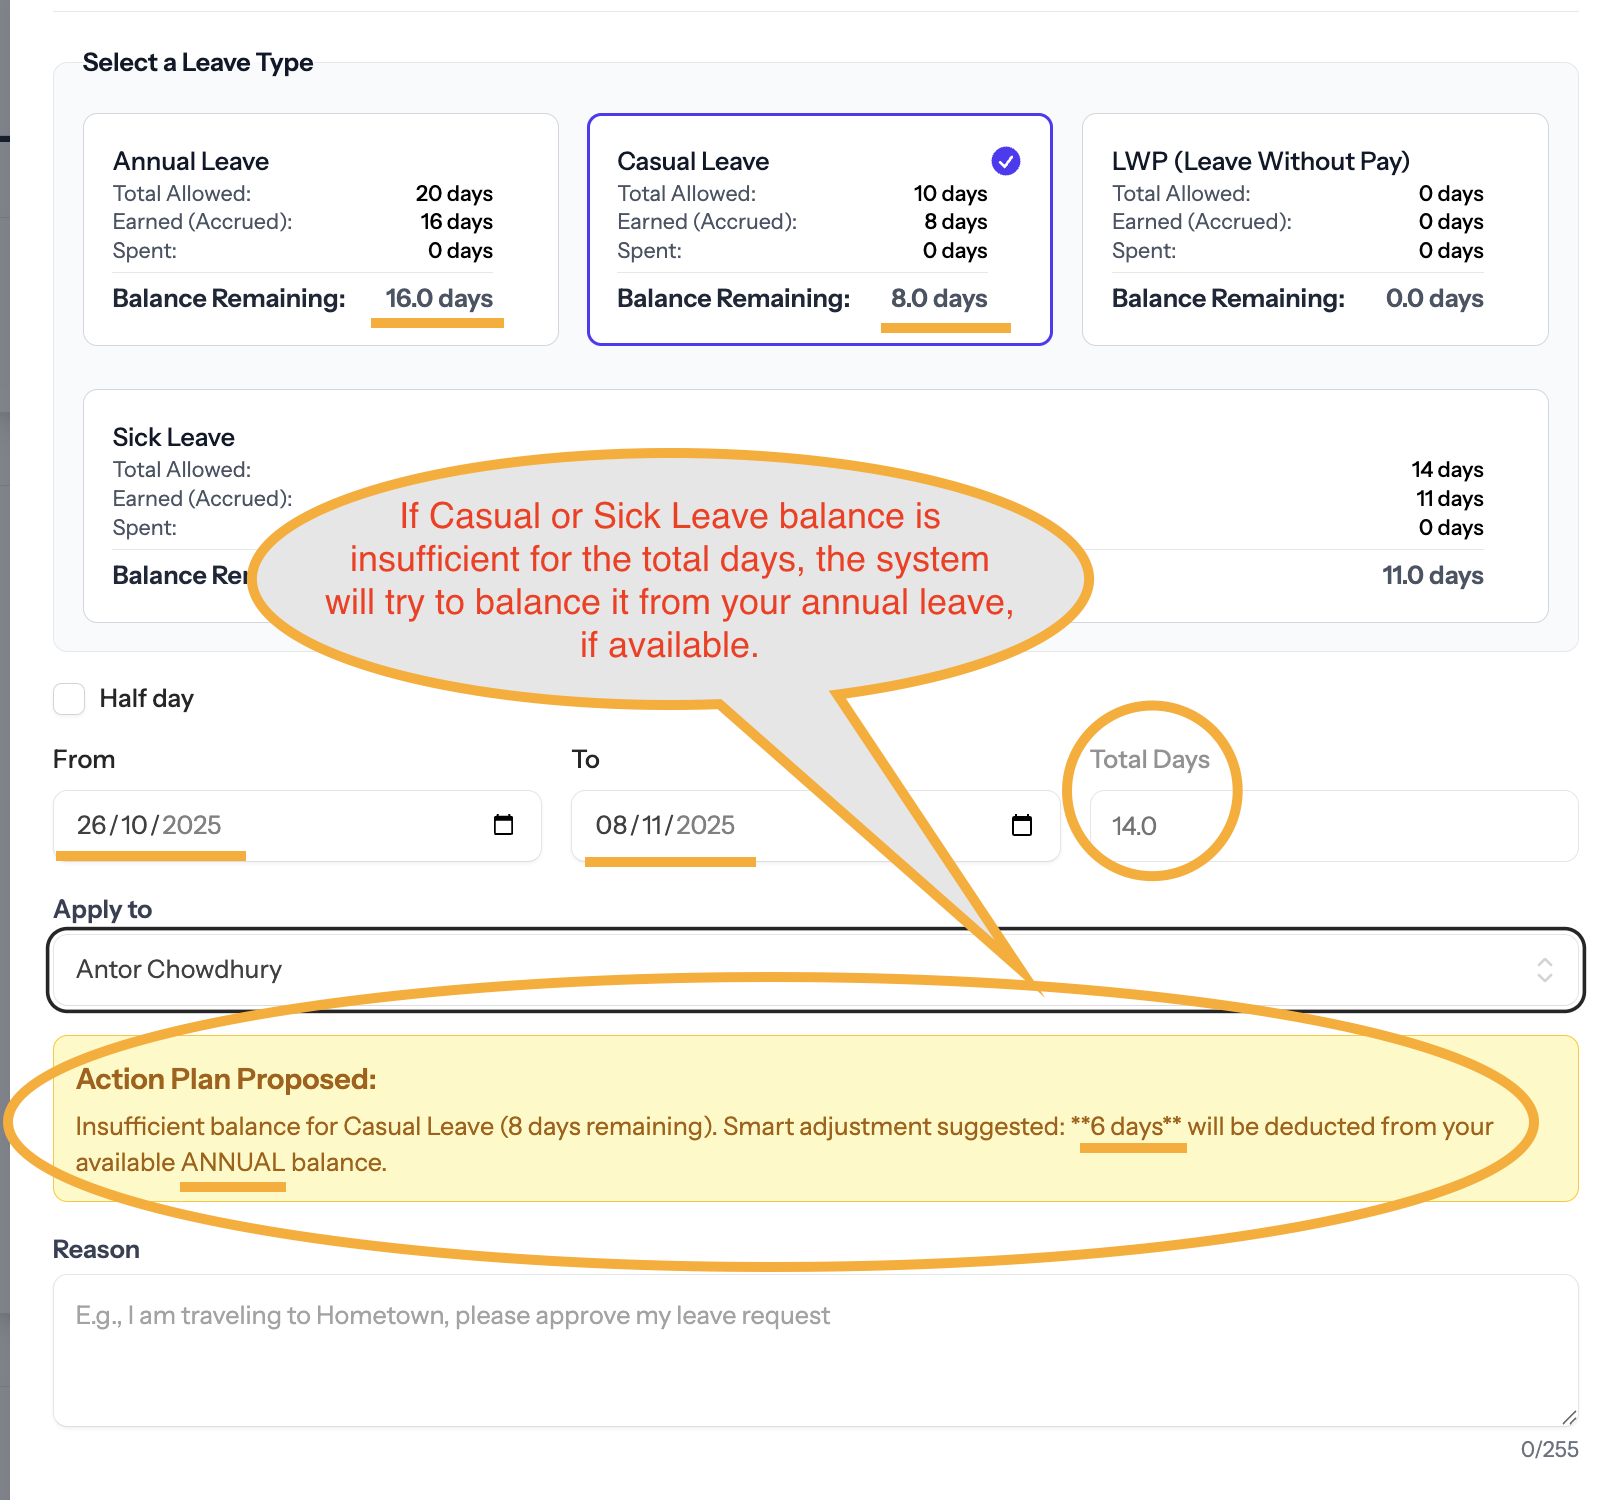Click the year segment in From date
Viewport: 1618px width, 1500px height.
click(192, 825)
